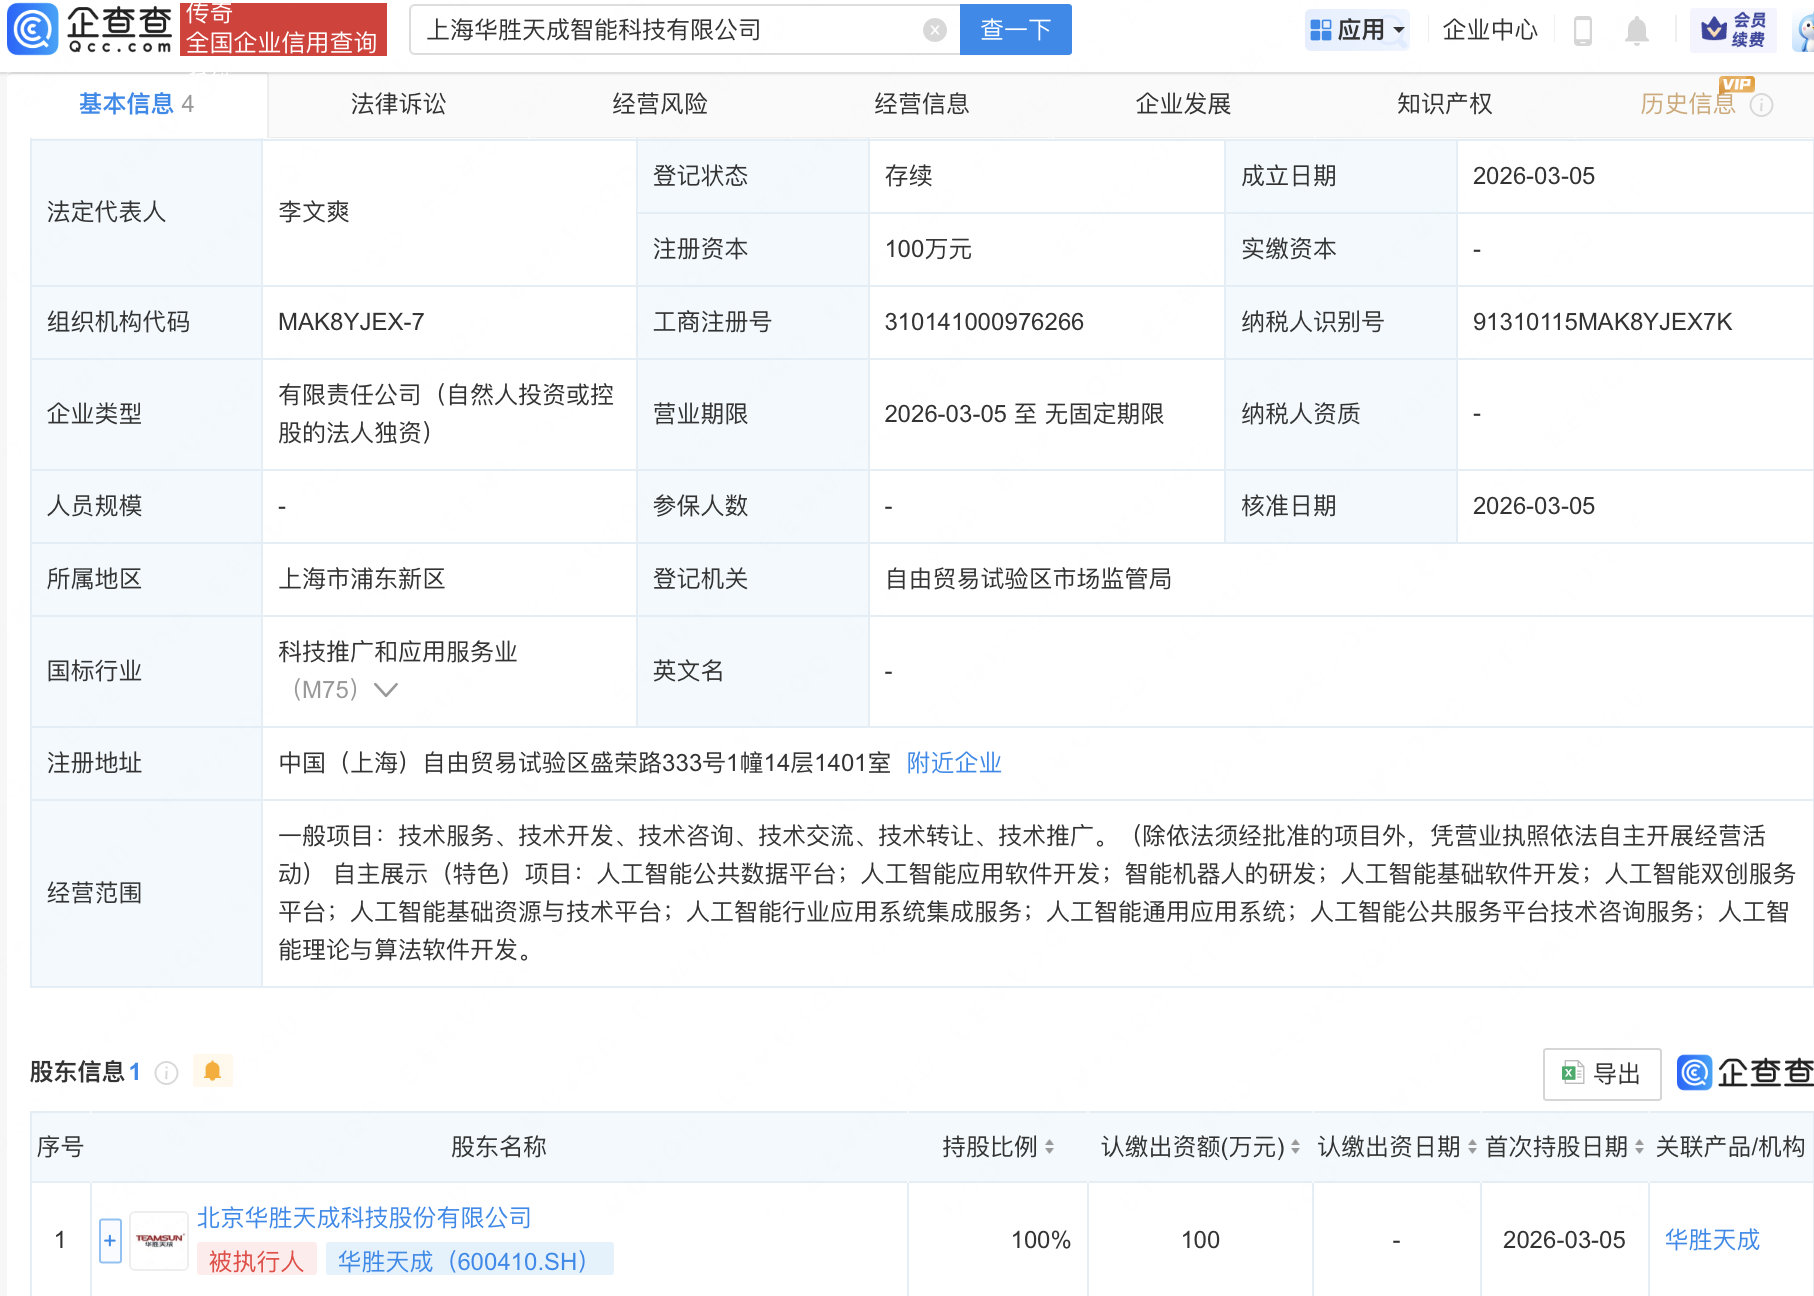Image resolution: width=1814 pixels, height=1296 pixels.
Task: Expand the shareholder row plus button
Action: [110, 1241]
